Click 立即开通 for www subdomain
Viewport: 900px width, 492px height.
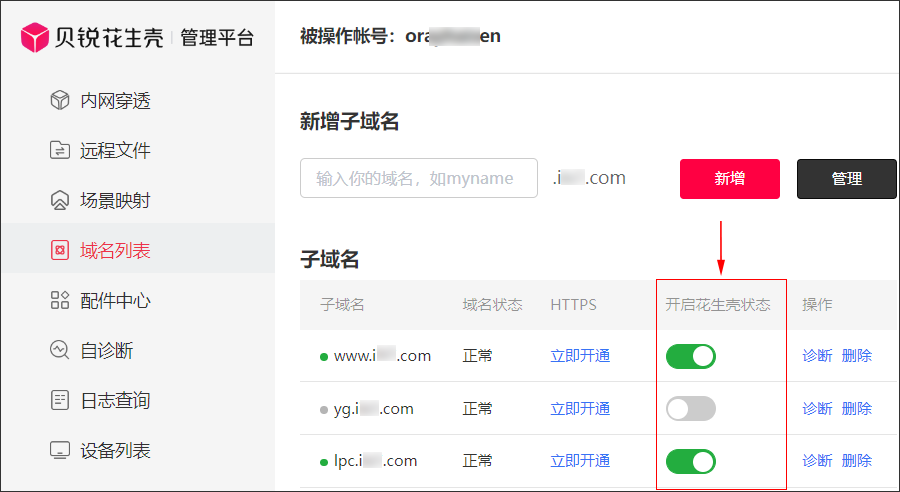click(x=580, y=356)
